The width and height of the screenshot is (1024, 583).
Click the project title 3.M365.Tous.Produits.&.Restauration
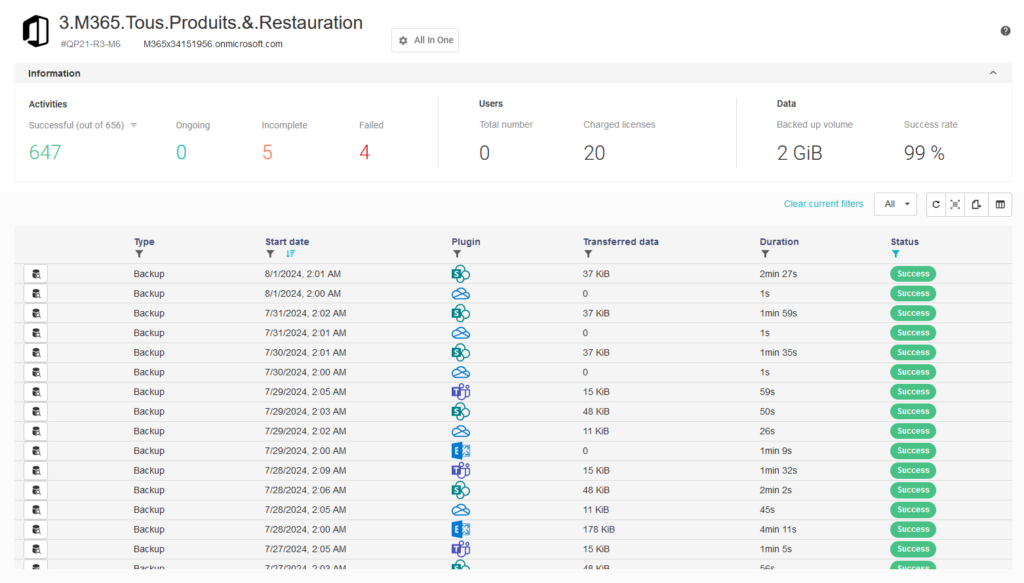(x=211, y=23)
